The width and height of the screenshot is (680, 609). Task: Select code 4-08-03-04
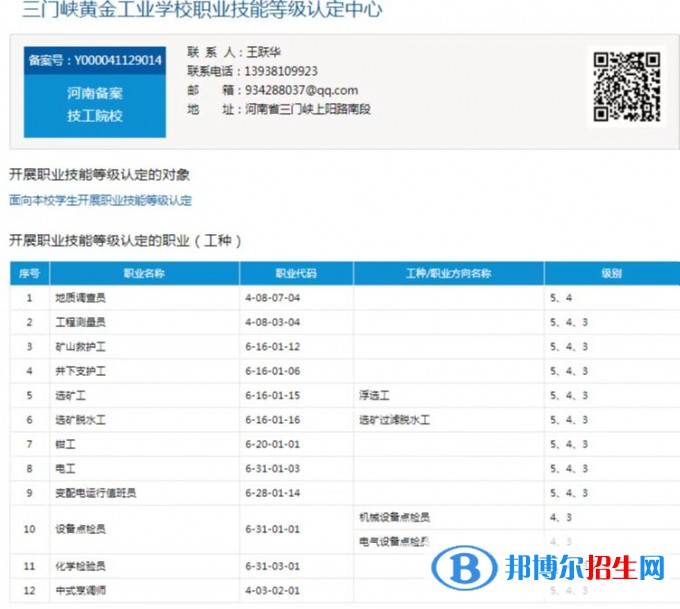[x=273, y=322]
